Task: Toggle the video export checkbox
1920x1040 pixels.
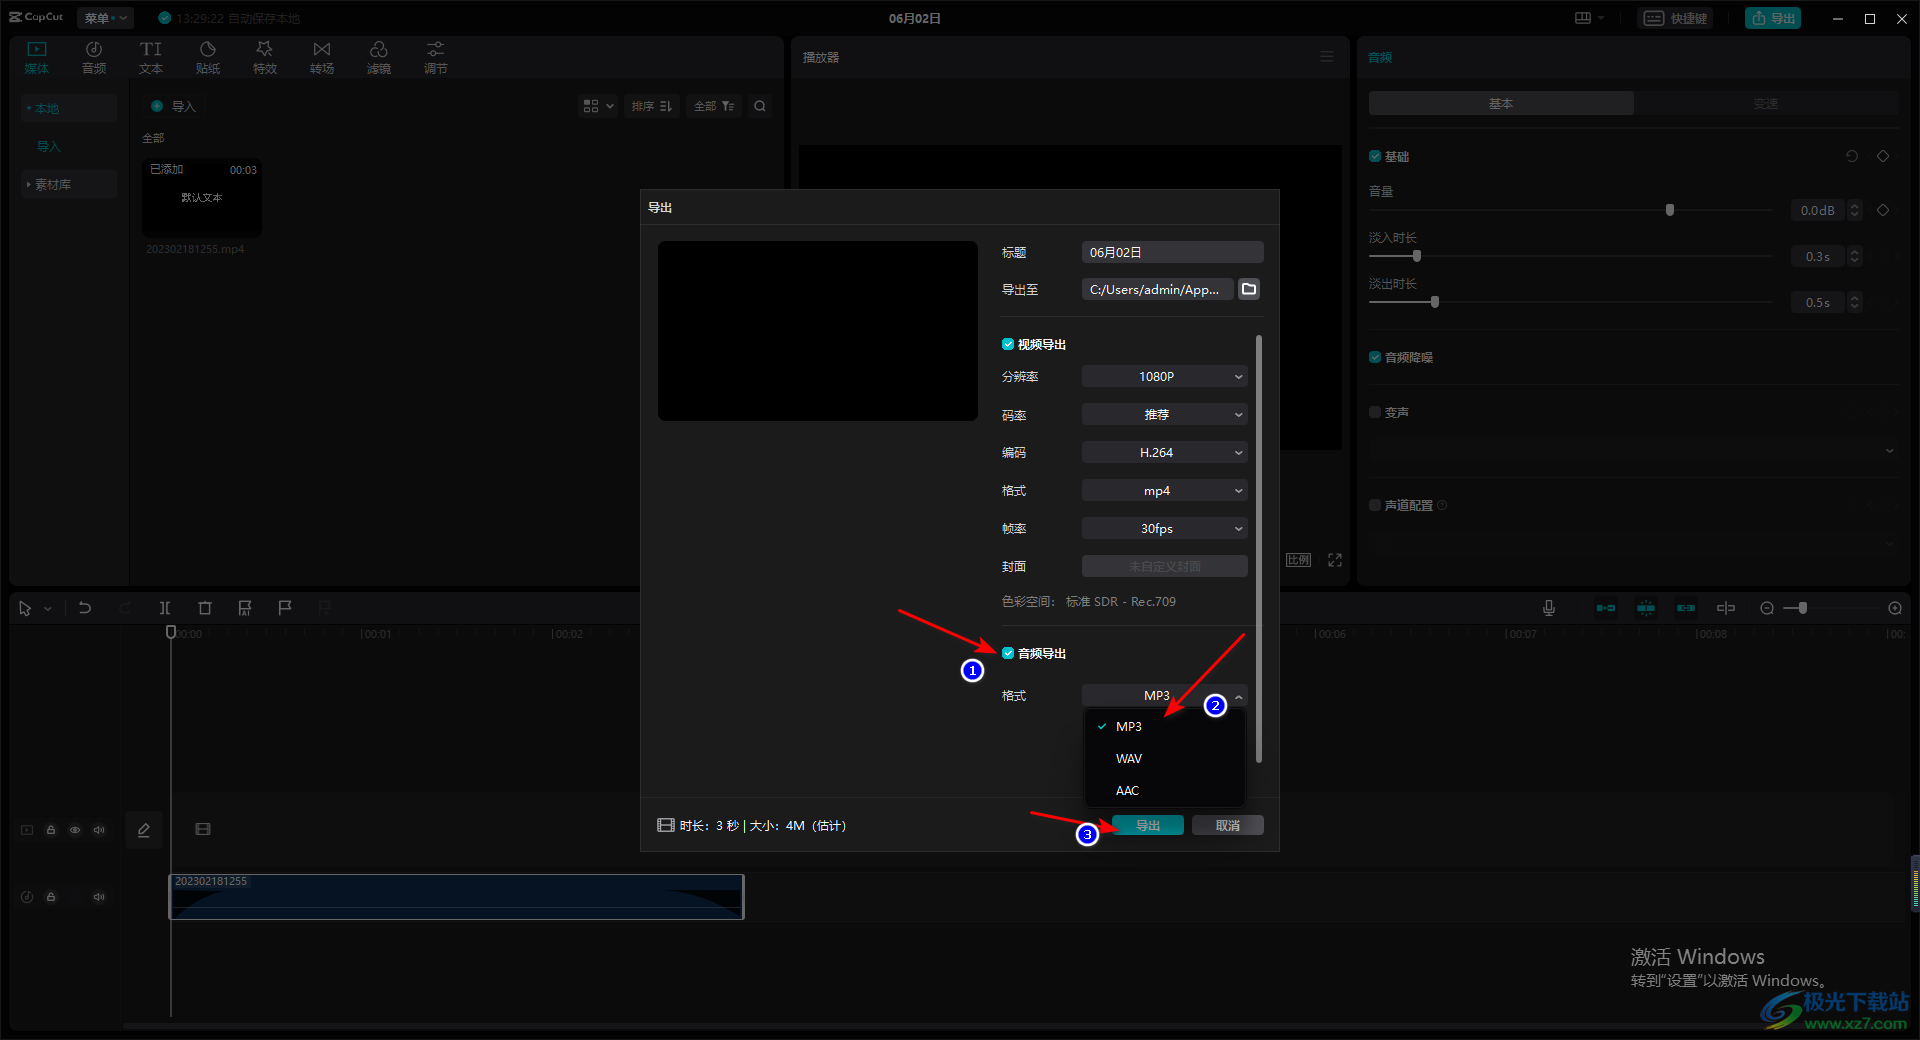Action: (1008, 344)
